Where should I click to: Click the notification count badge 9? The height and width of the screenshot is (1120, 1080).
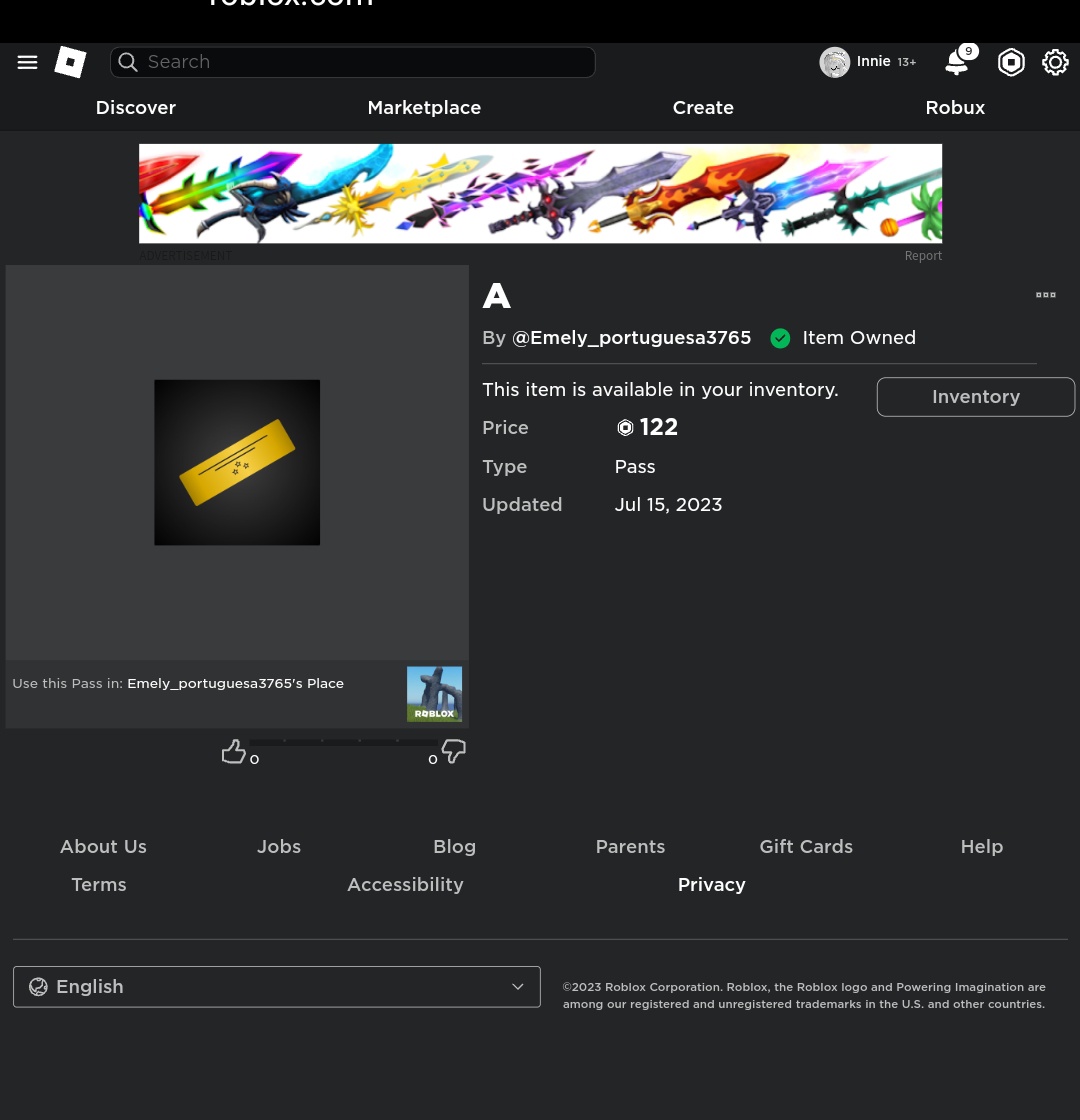[x=968, y=51]
